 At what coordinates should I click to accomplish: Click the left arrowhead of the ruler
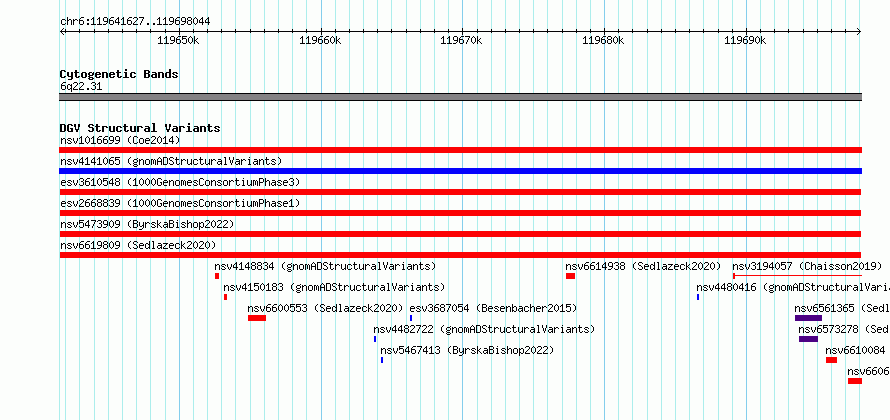tap(62, 32)
